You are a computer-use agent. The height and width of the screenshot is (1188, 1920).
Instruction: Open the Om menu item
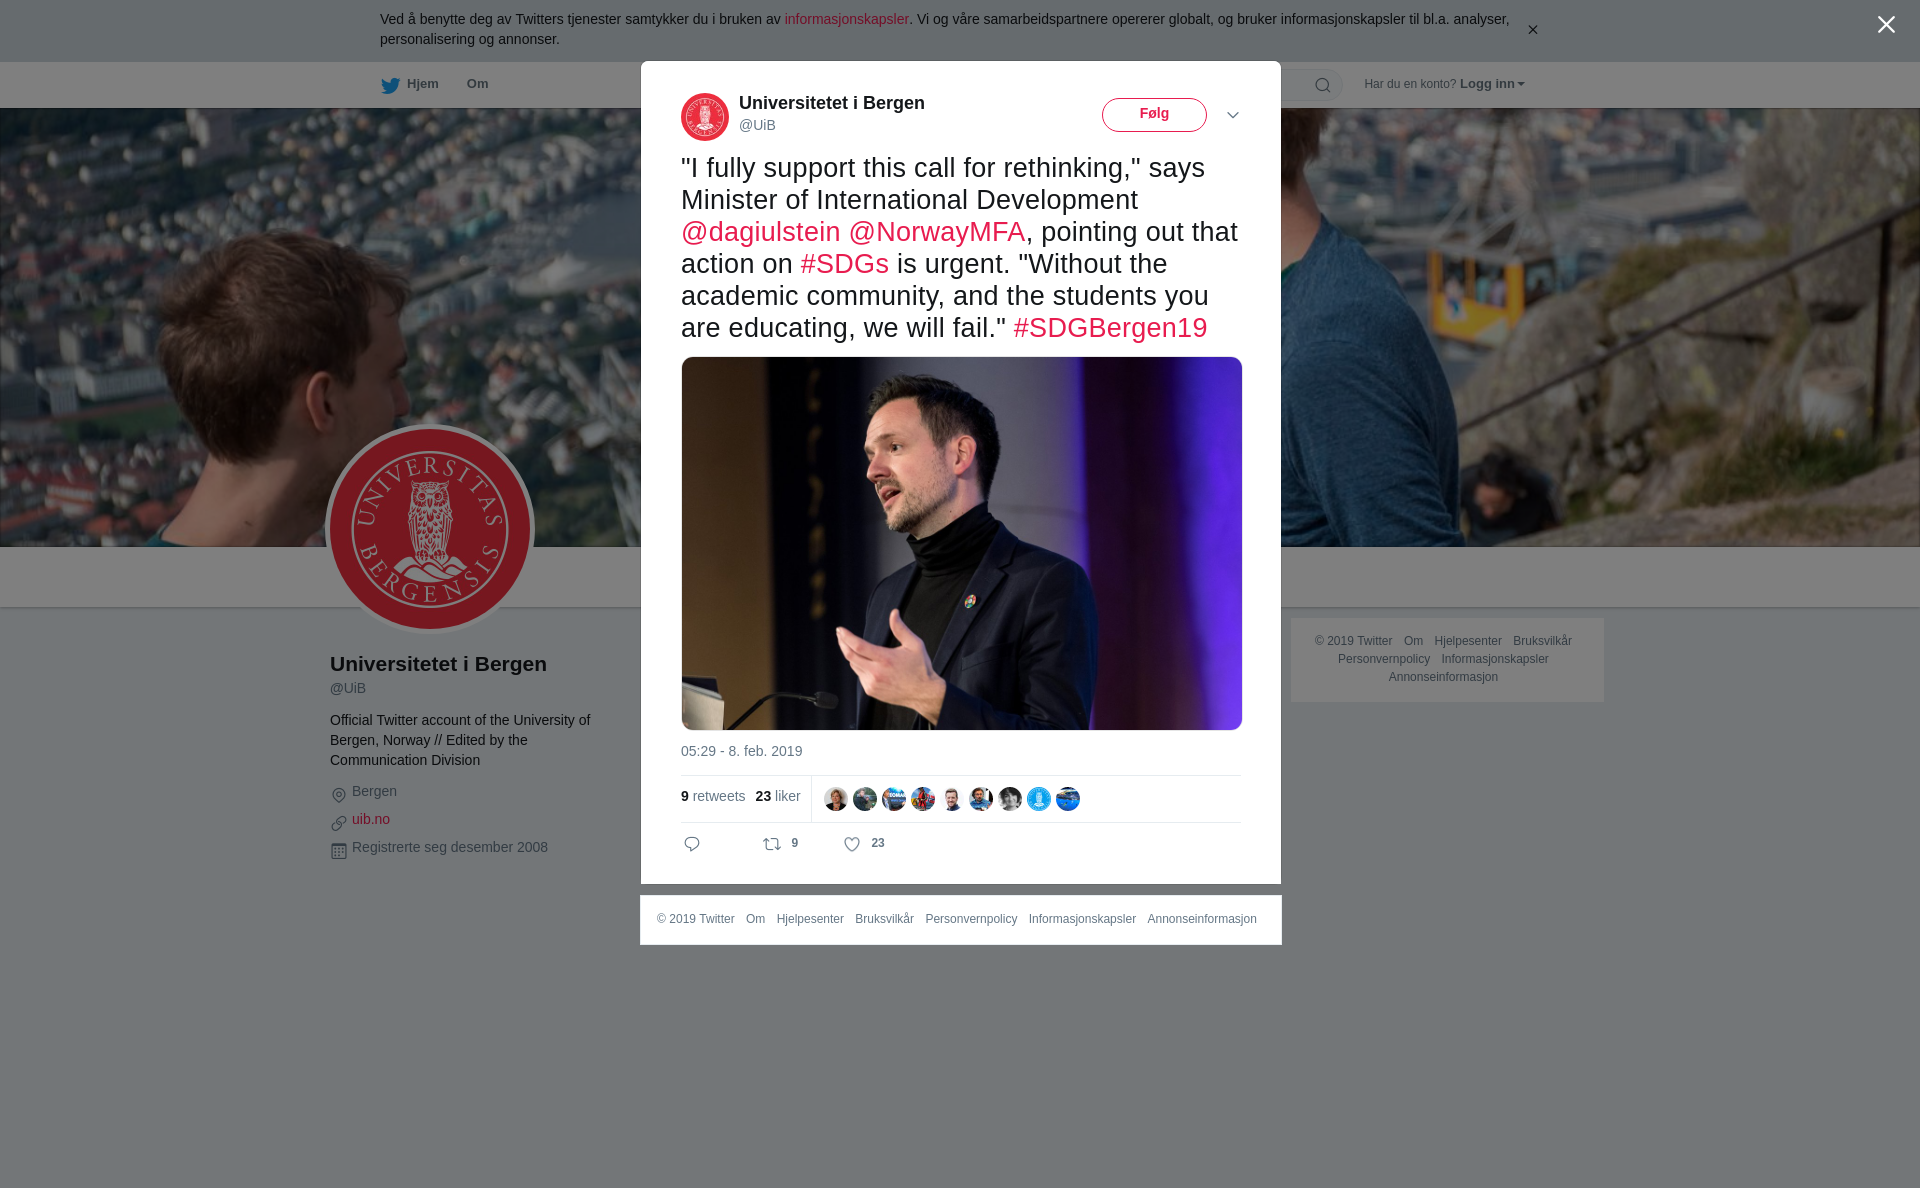point(477,84)
